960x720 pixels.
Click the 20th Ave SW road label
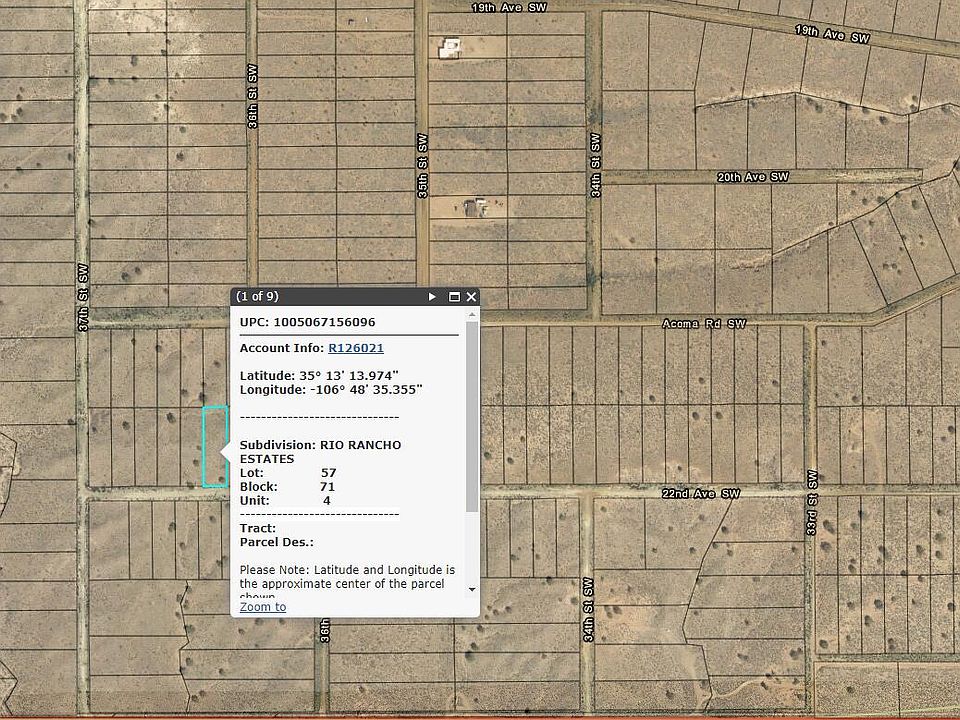tap(753, 177)
